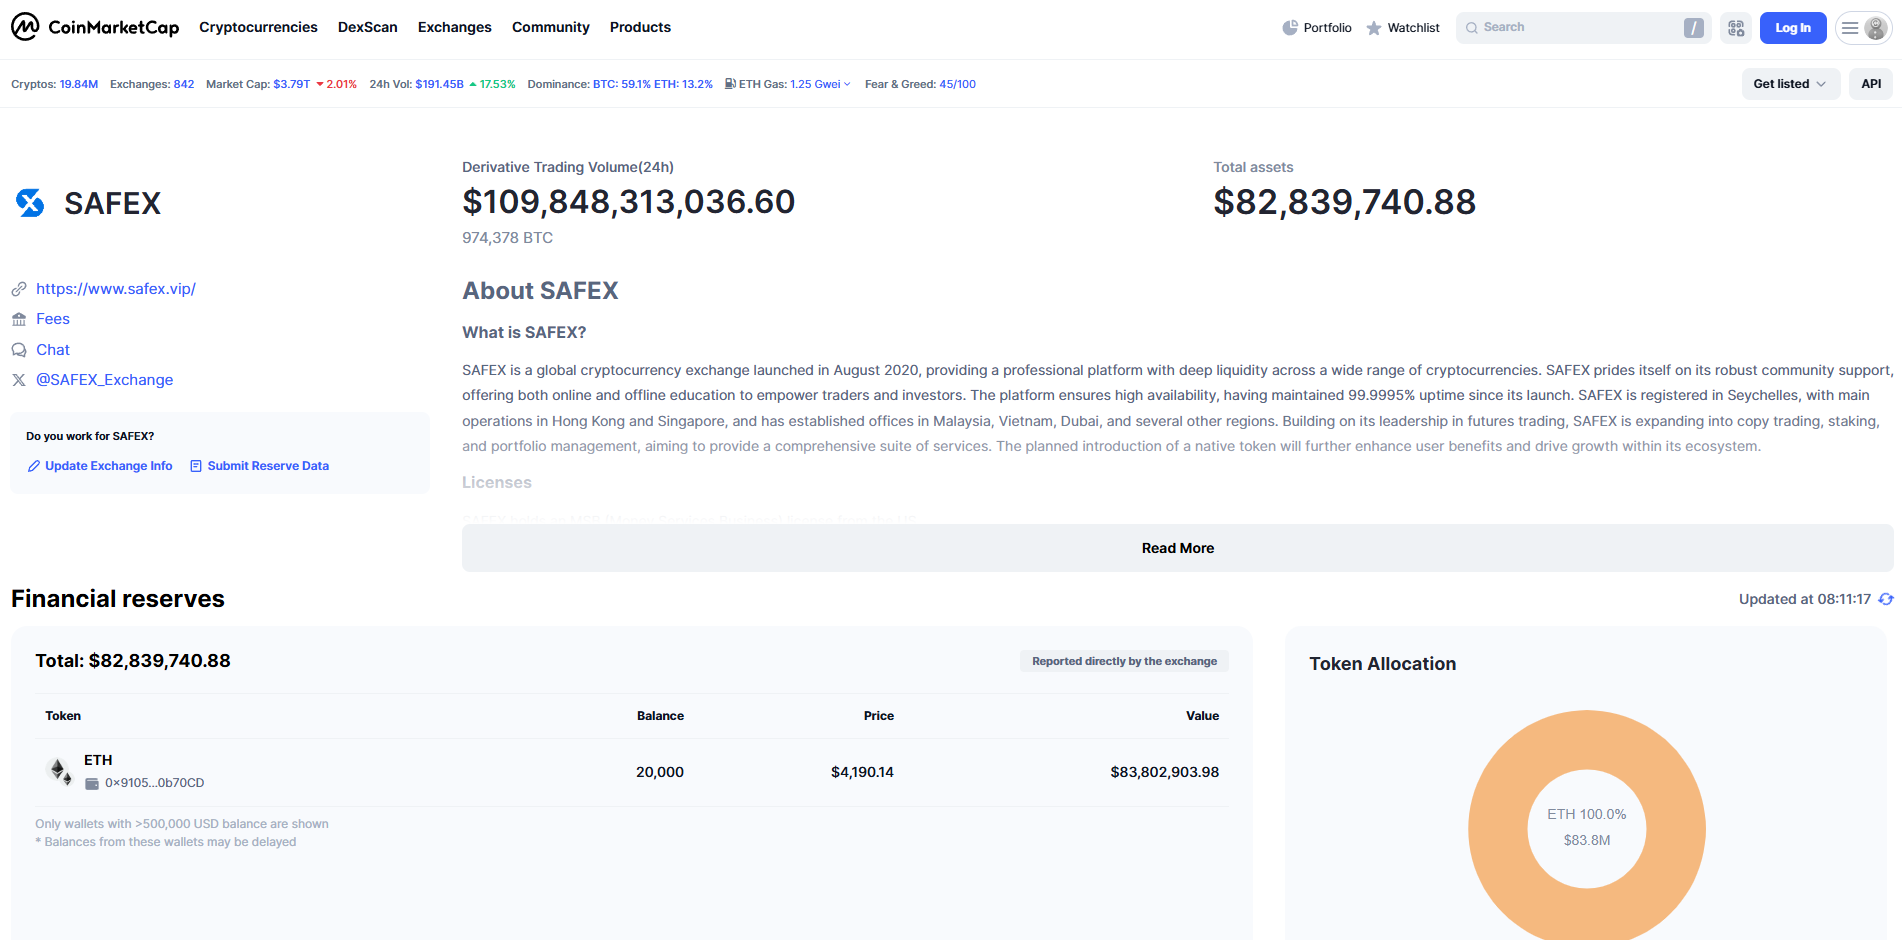This screenshot has height=940, width=1902.
Task: Click the $109,848,313,036.60 derivative volume figure
Action: pos(628,202)
